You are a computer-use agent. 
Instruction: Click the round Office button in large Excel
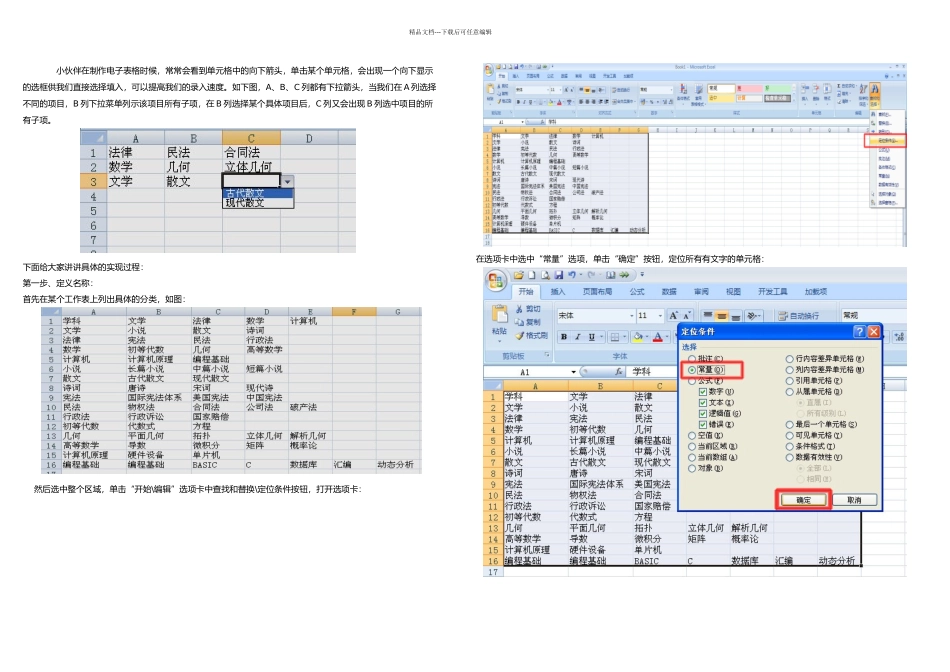(x=496, y=281)
